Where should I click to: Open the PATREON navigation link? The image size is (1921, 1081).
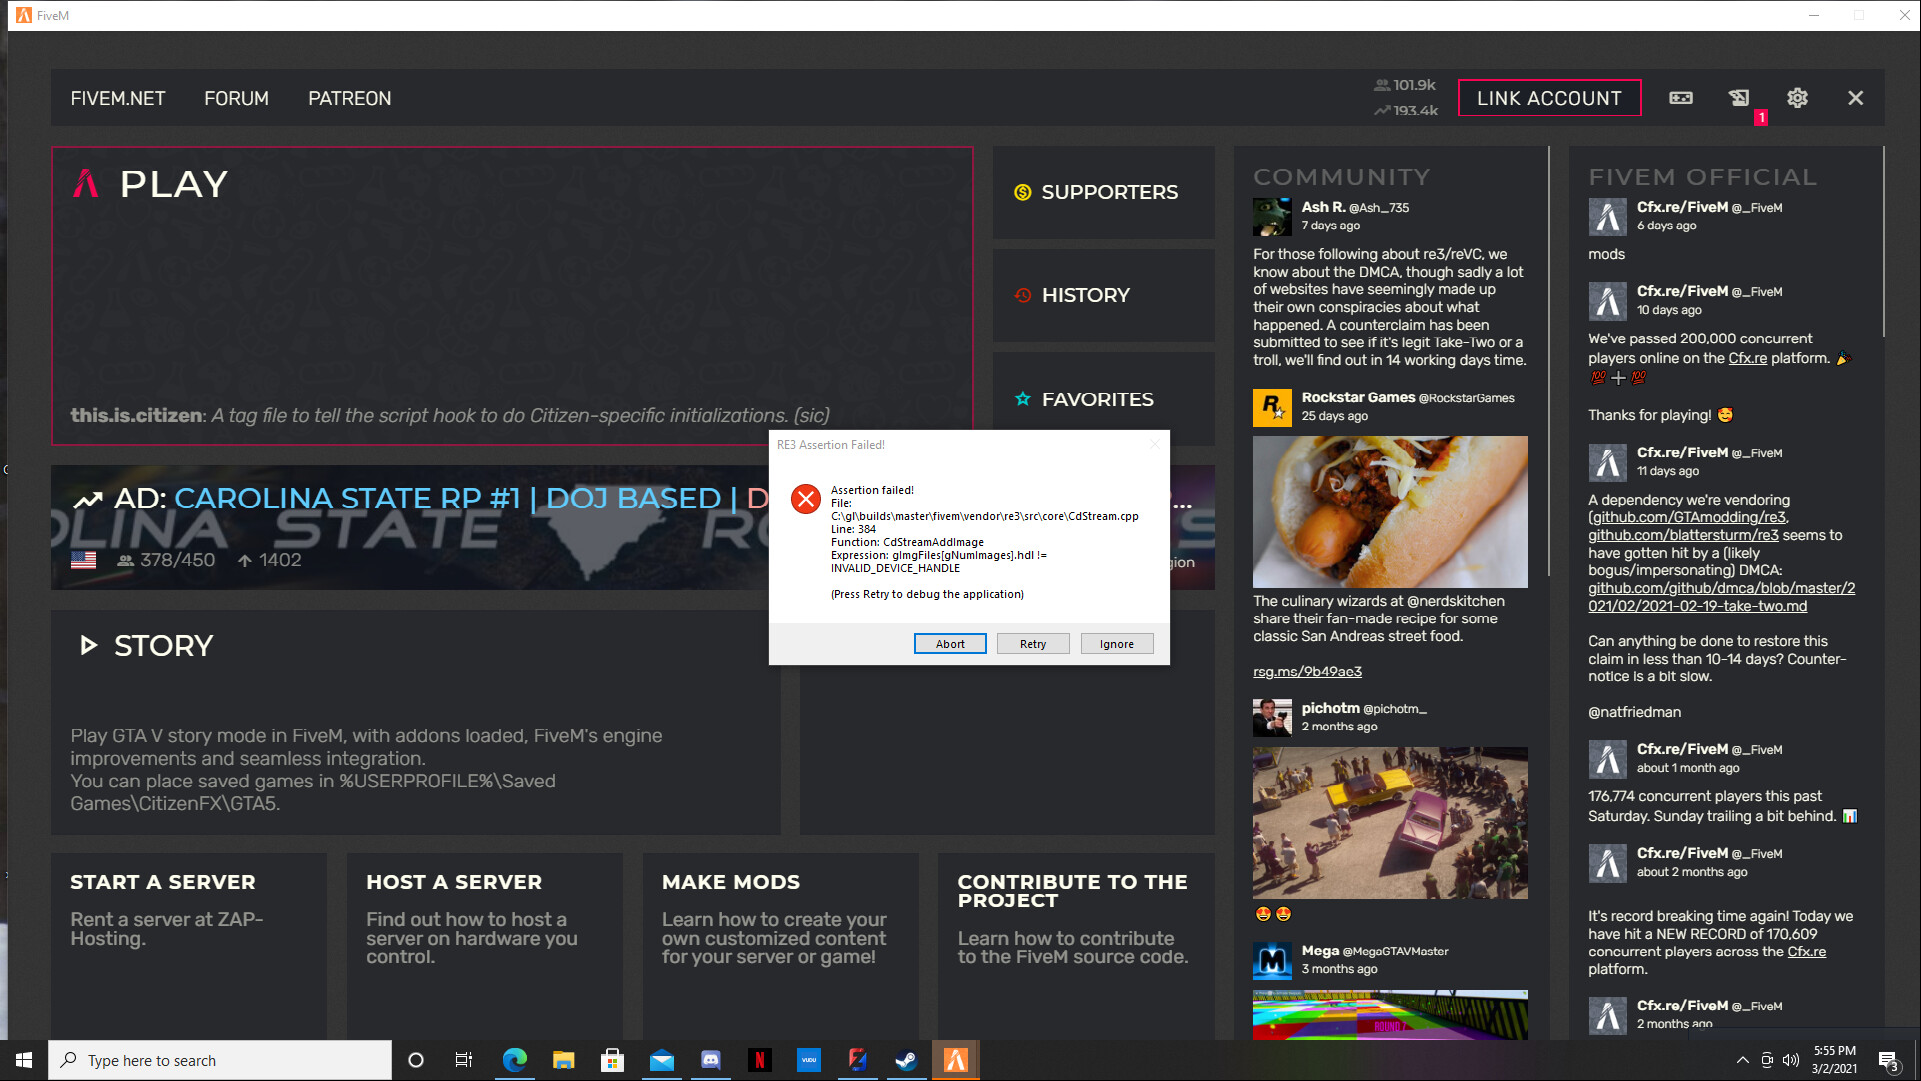point(349,98)
